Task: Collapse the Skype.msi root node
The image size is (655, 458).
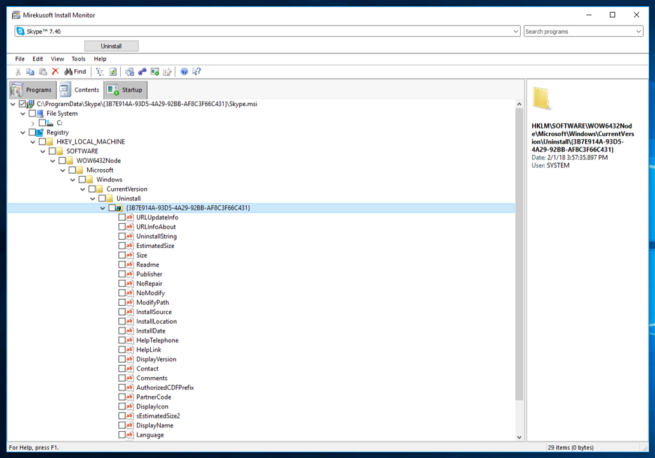Action: point(13,104)
